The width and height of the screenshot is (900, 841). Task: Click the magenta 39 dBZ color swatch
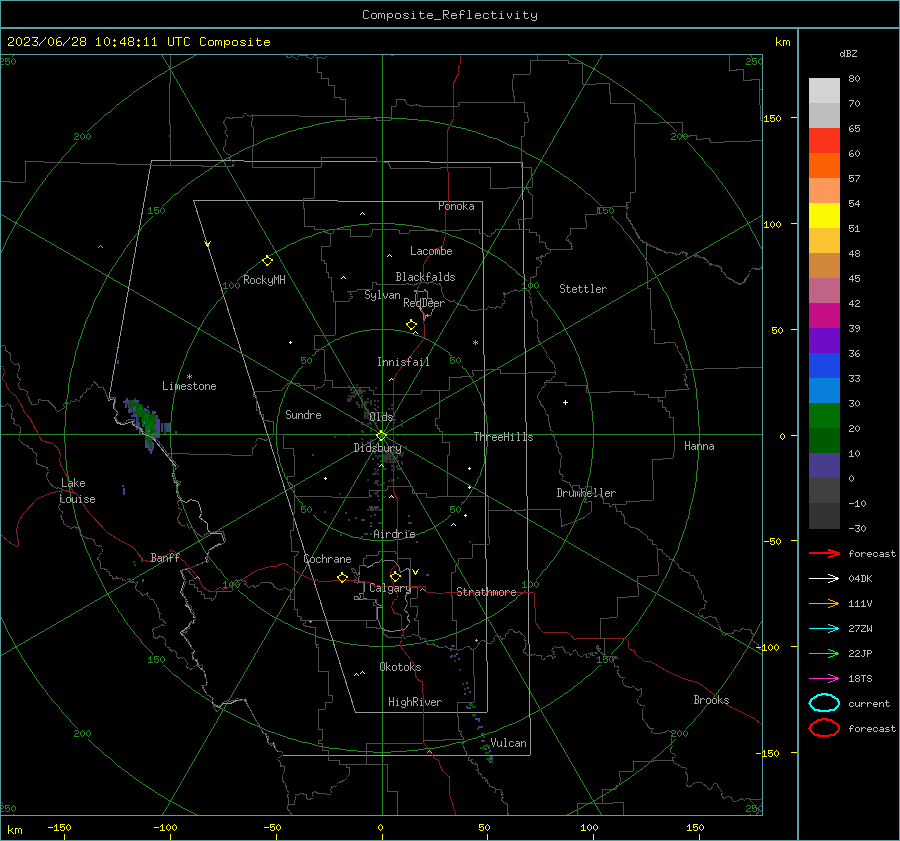(824, 316)
